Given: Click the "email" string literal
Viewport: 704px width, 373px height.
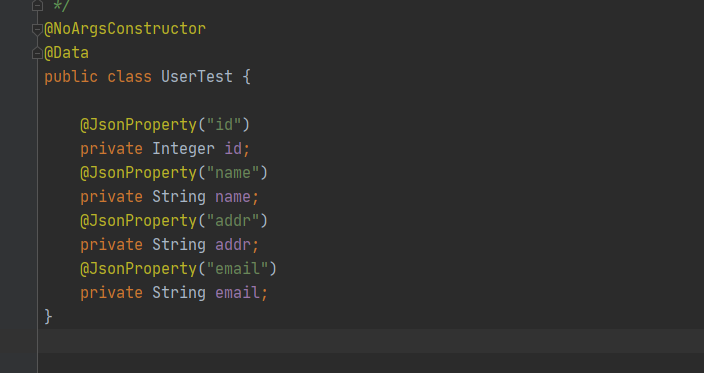Looking at the screenshot, I should point(237,269).
